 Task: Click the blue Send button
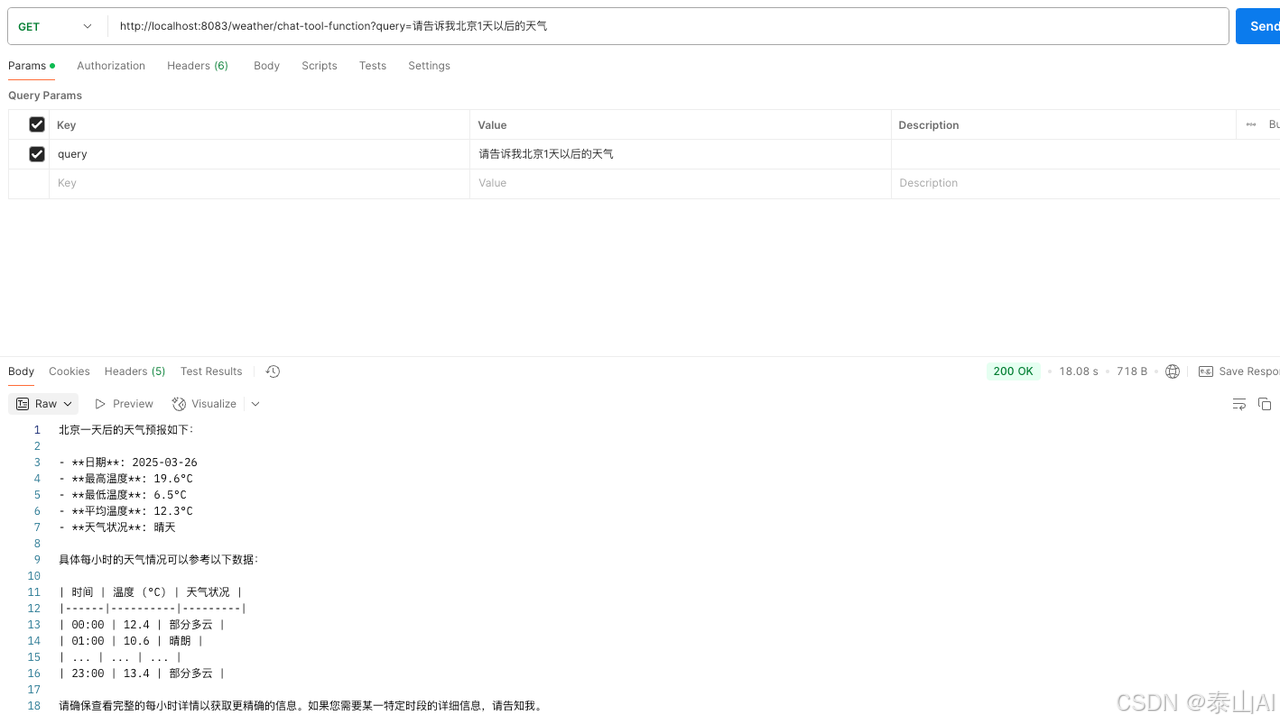point(1259,27)
